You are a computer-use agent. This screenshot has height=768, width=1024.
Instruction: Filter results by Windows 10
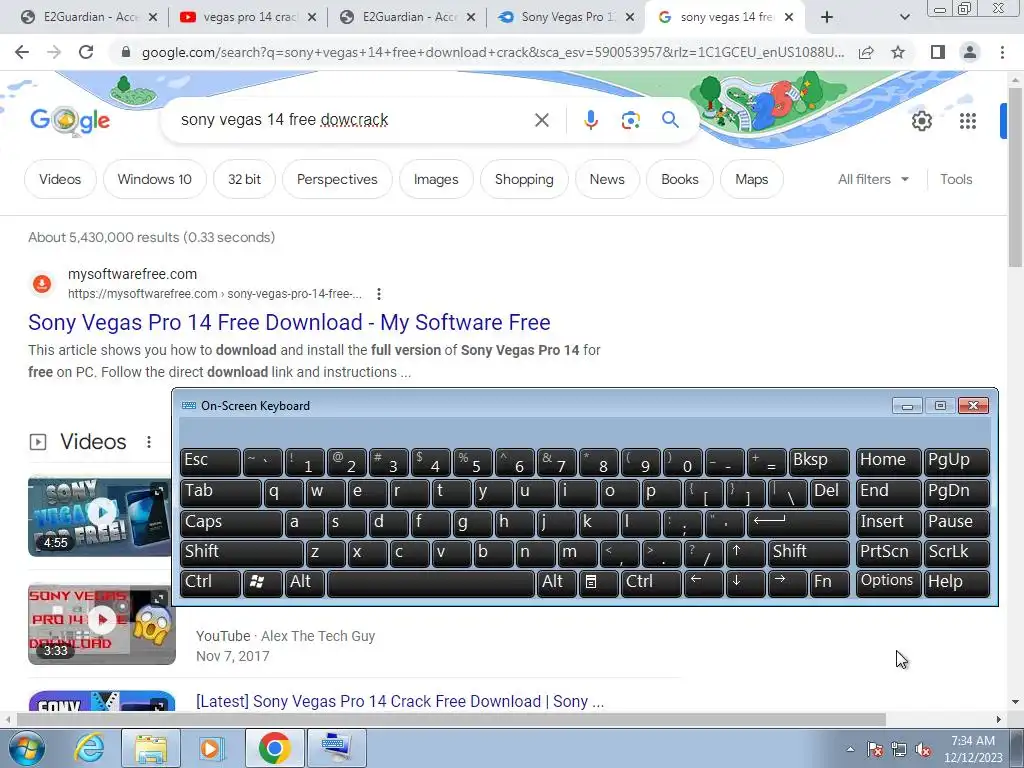[x=155, y=180]
